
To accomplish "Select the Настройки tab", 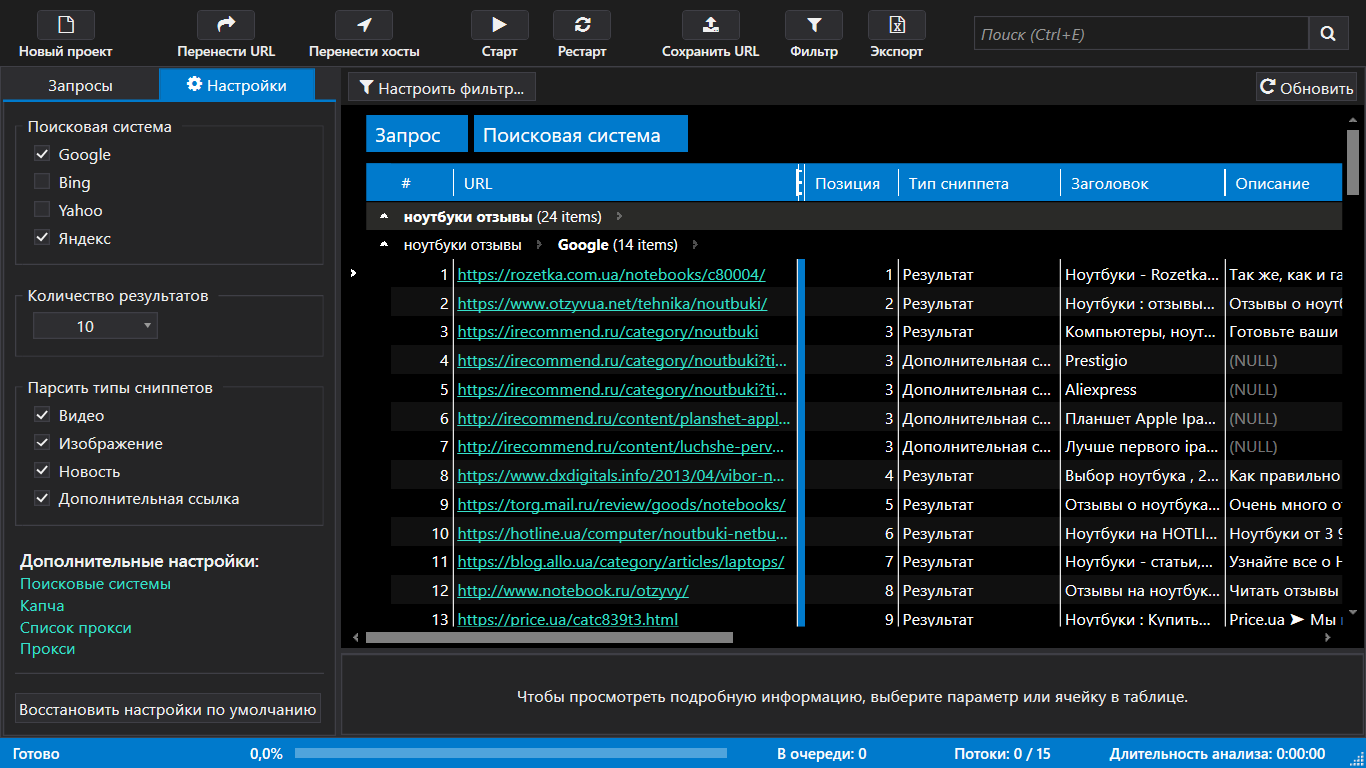I will pos(237,85).
